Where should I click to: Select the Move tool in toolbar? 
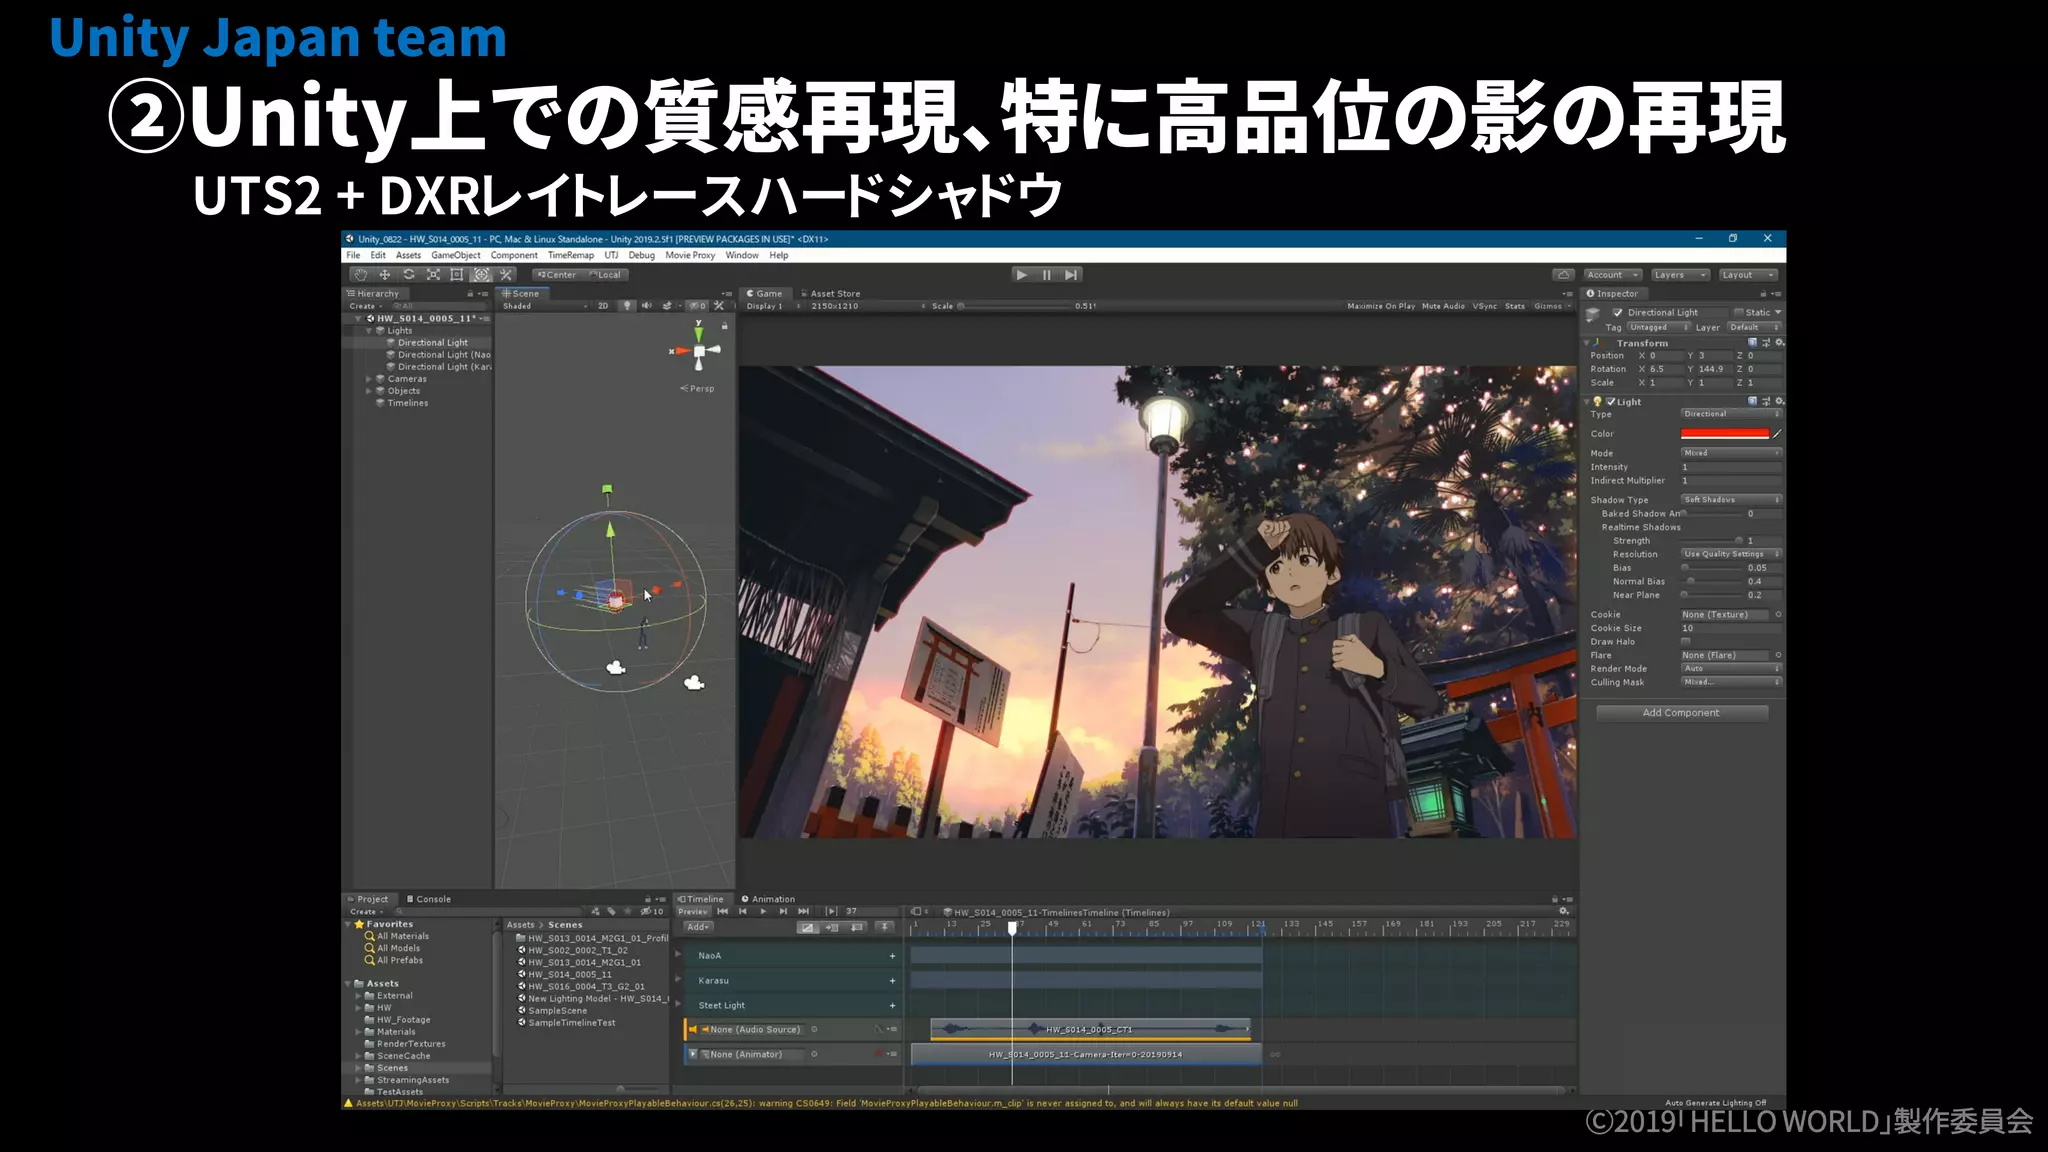(x=385, y=275)
